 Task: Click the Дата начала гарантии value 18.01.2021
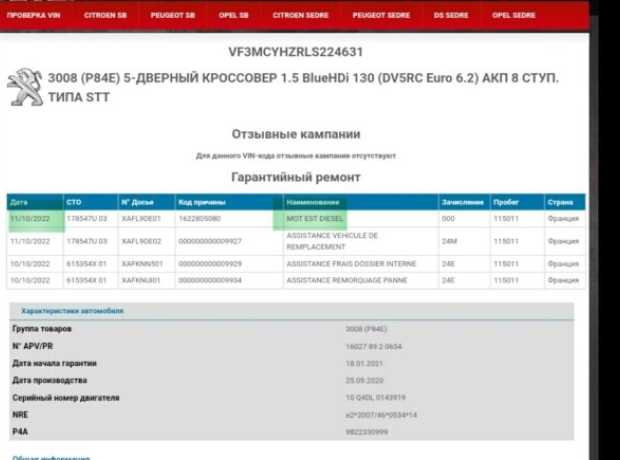tap(364, 363)
